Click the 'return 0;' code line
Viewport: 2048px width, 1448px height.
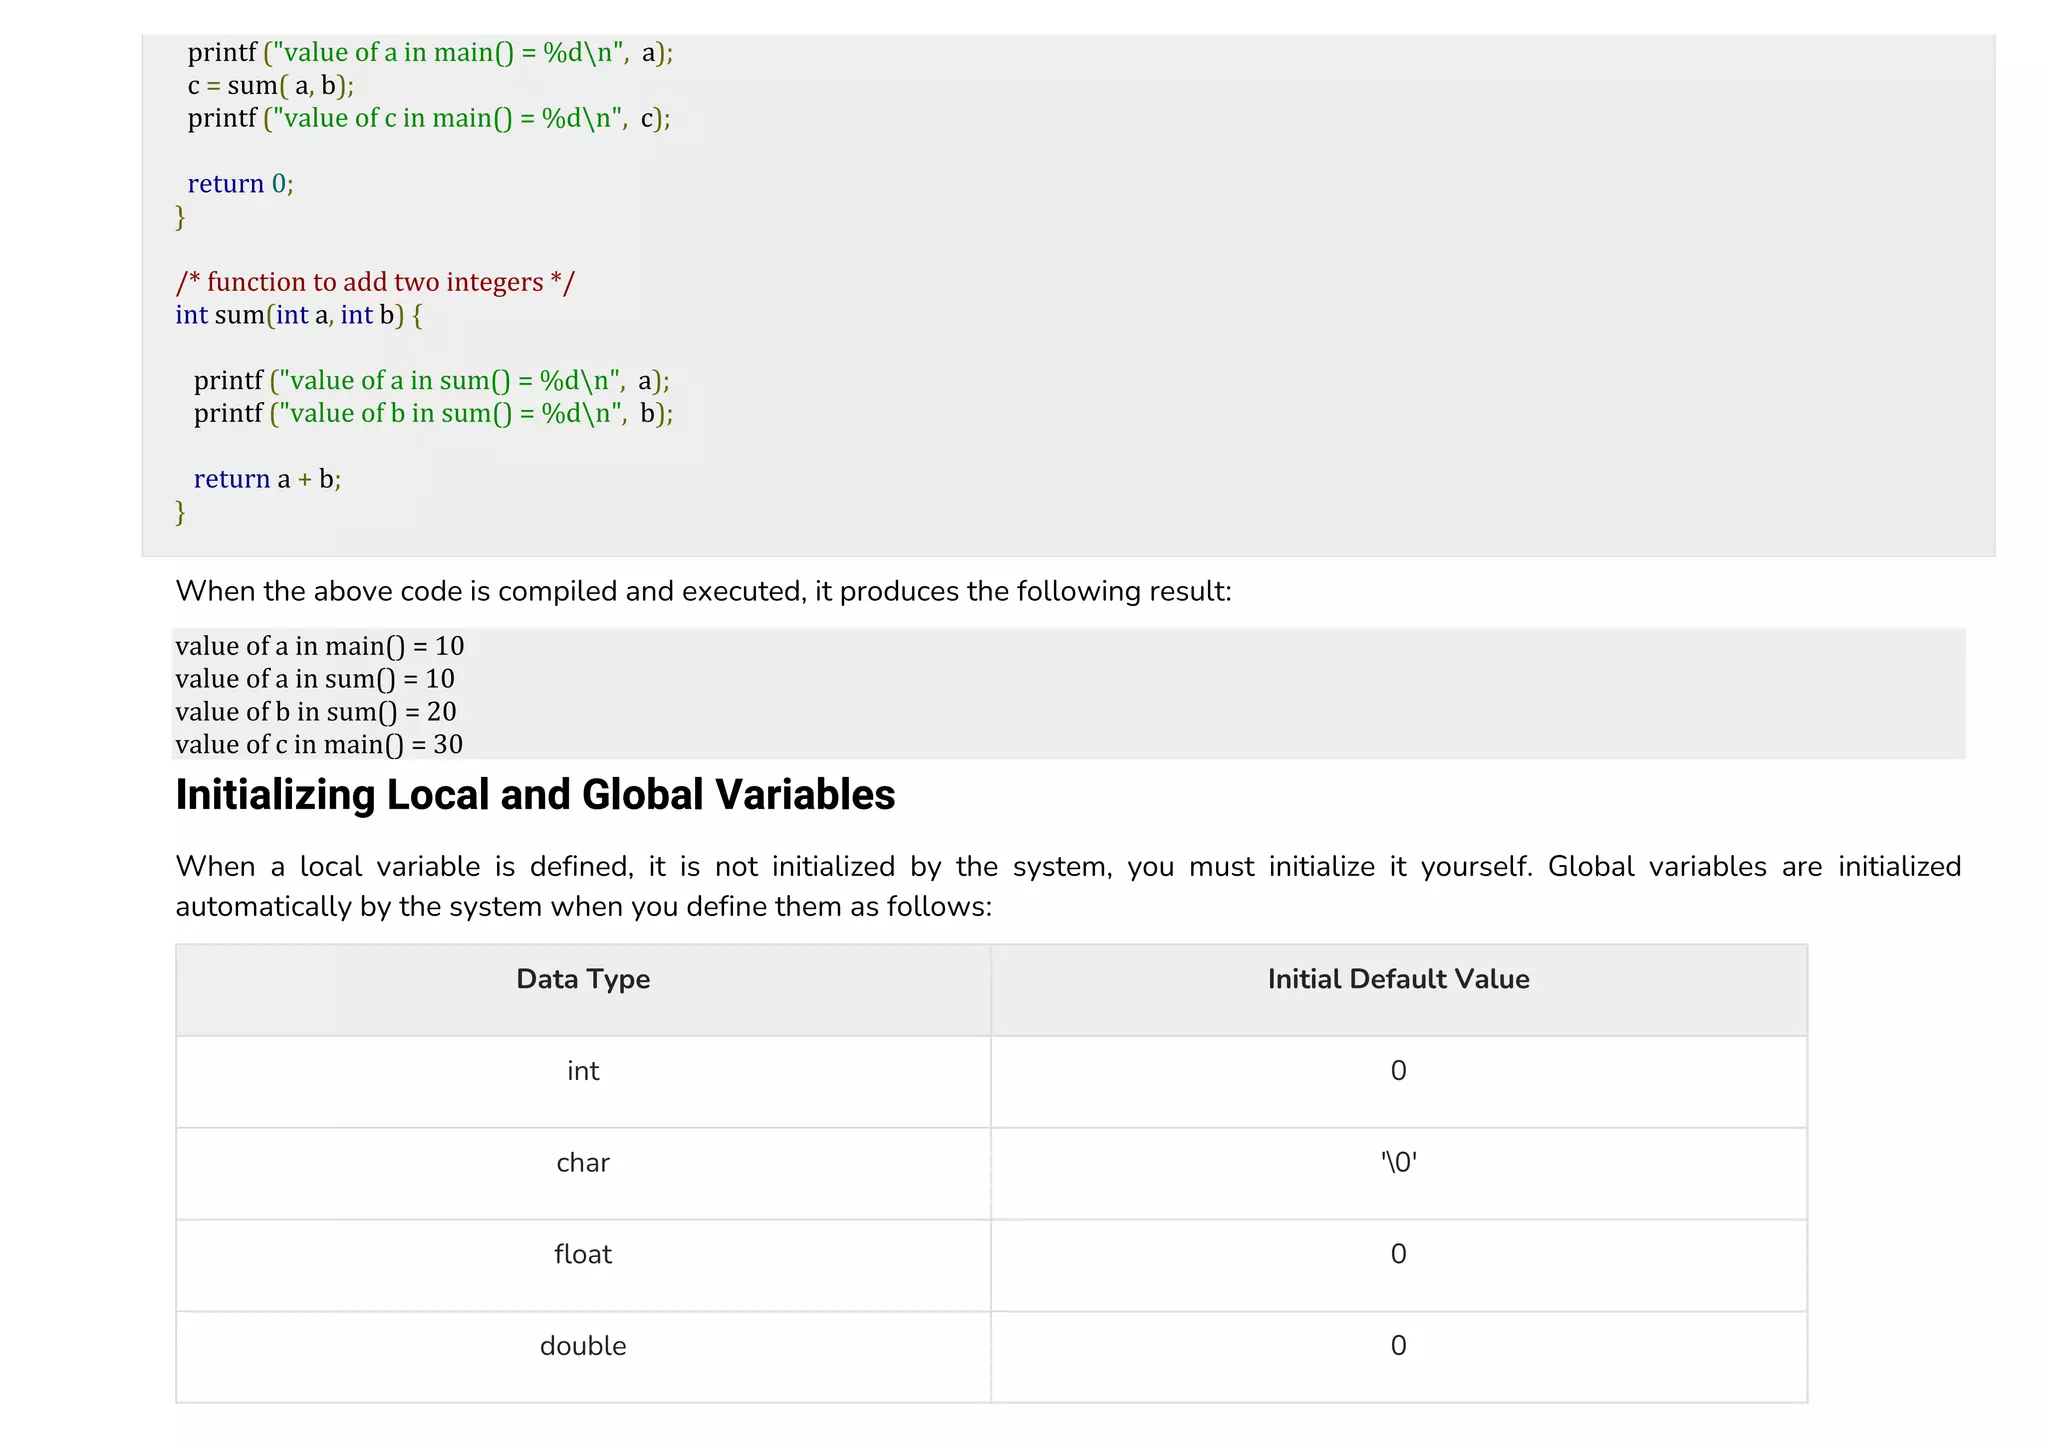(240, 184)
